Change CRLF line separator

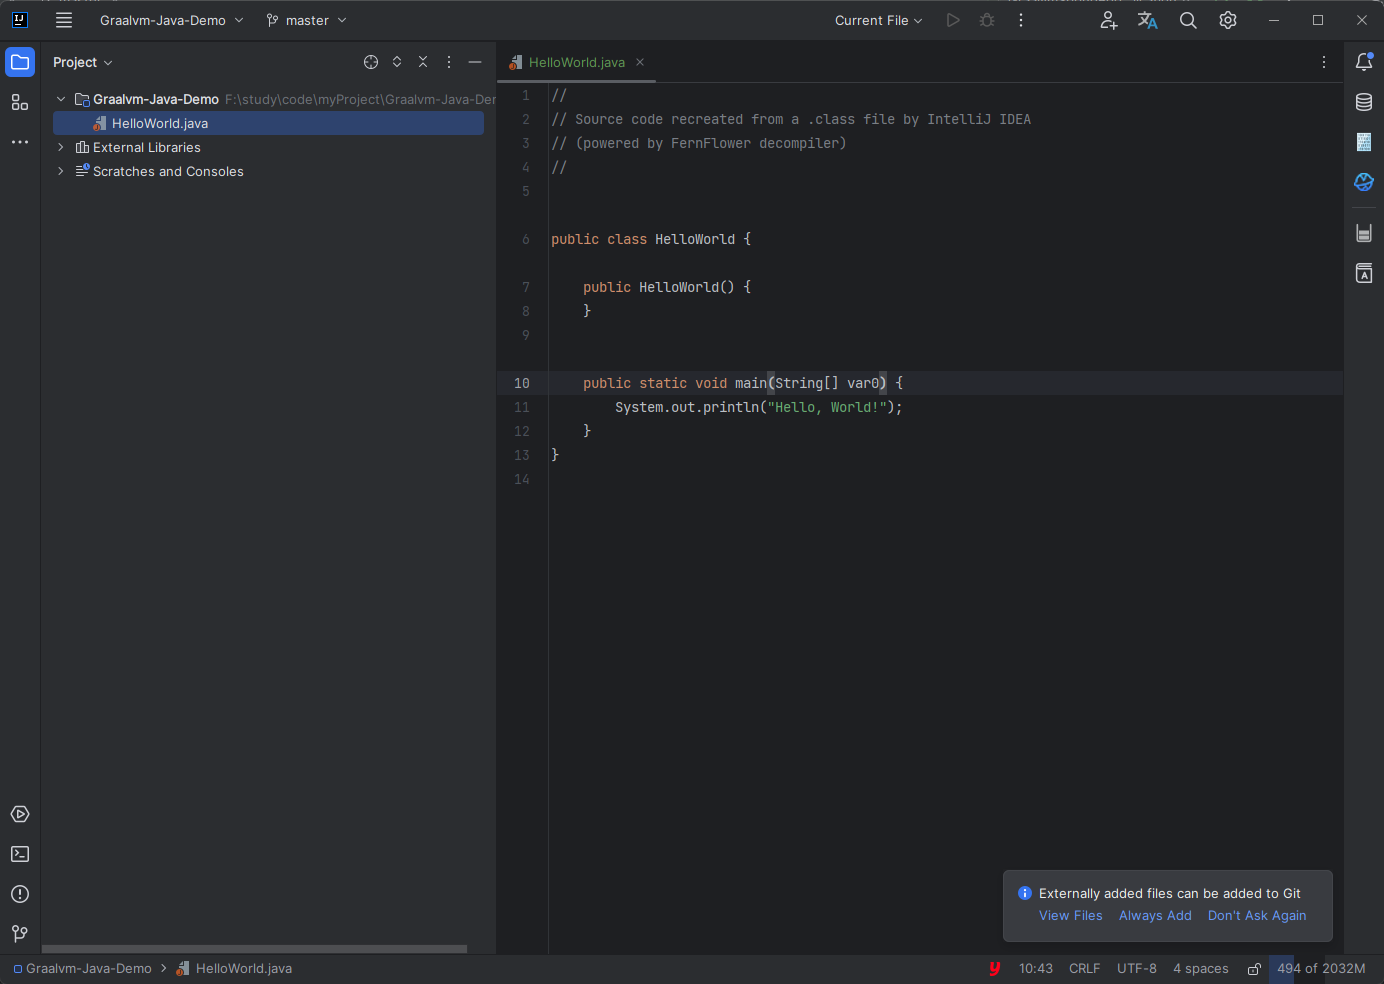coord(1084,969)
